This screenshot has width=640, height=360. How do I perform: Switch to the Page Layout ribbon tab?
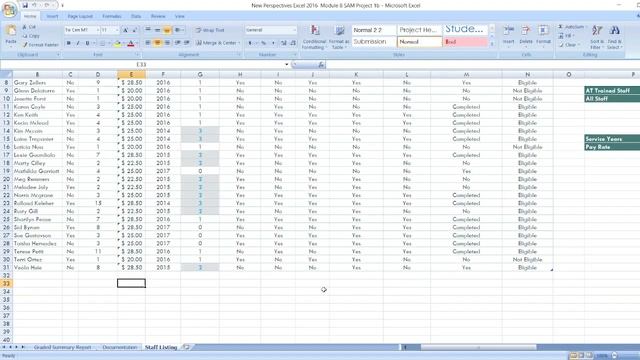click(x=80, y=16)
